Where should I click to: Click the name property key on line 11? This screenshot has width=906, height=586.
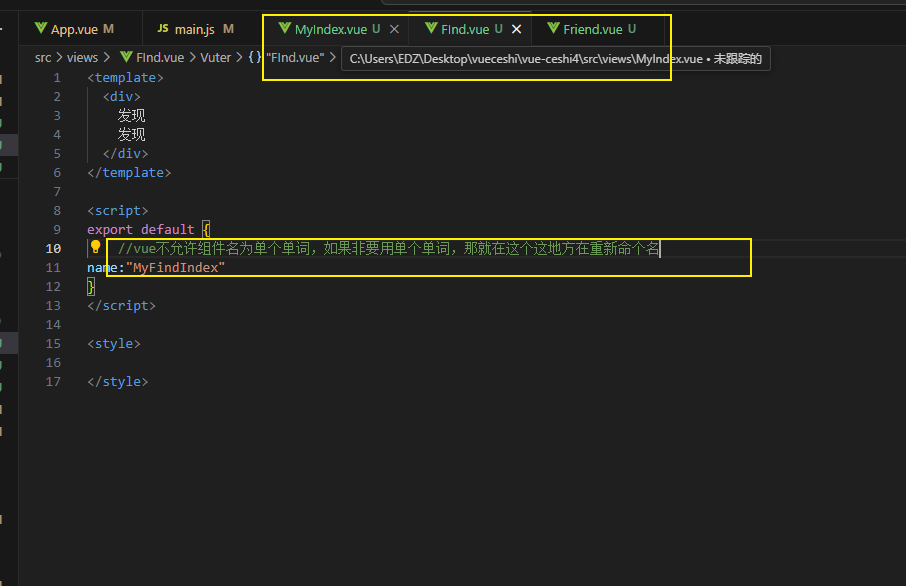pos(102,268)
